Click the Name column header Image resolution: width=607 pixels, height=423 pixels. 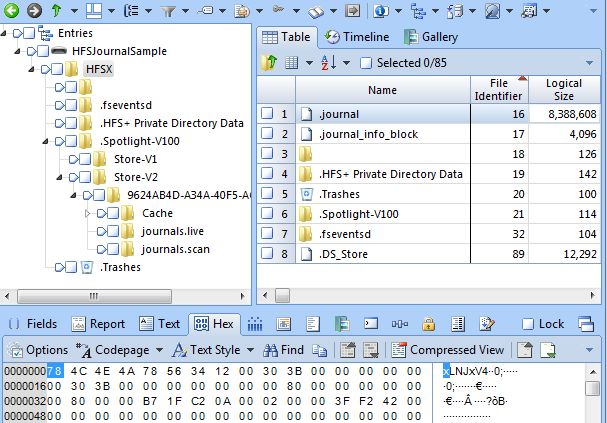(382, 90)
